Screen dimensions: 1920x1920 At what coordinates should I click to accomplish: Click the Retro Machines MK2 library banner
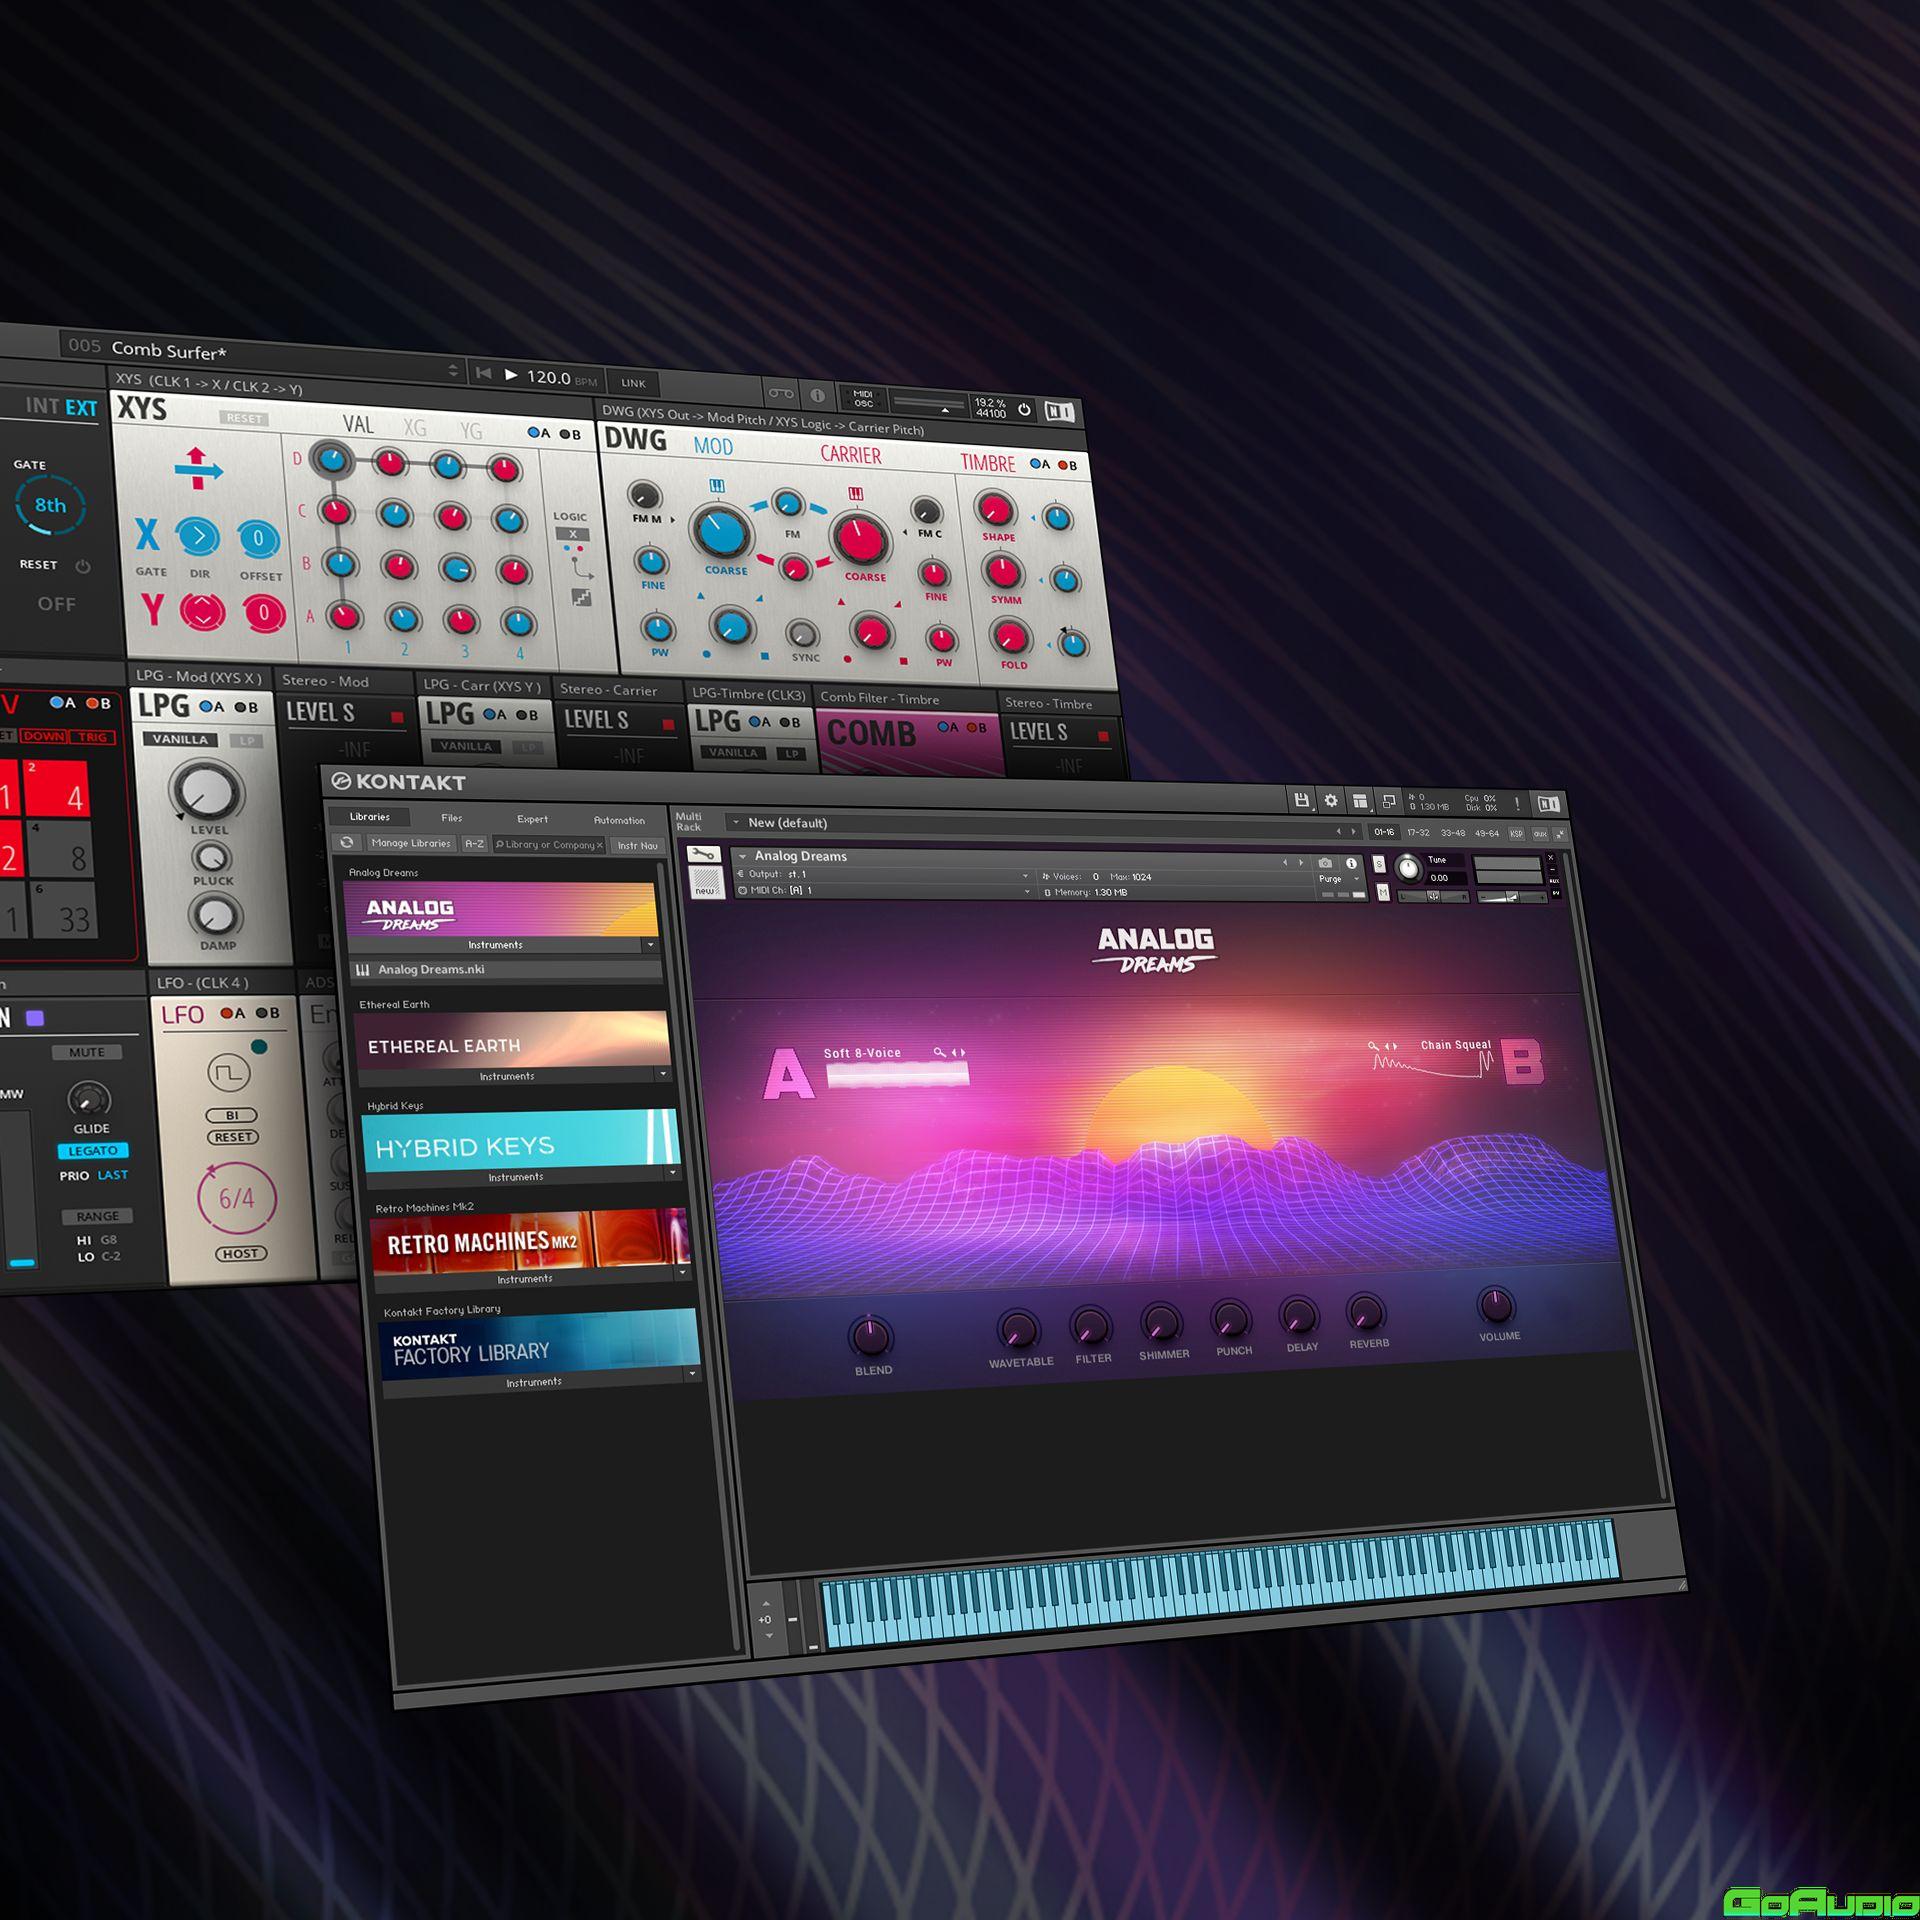pyautogui.click(x=530, y=1241)
